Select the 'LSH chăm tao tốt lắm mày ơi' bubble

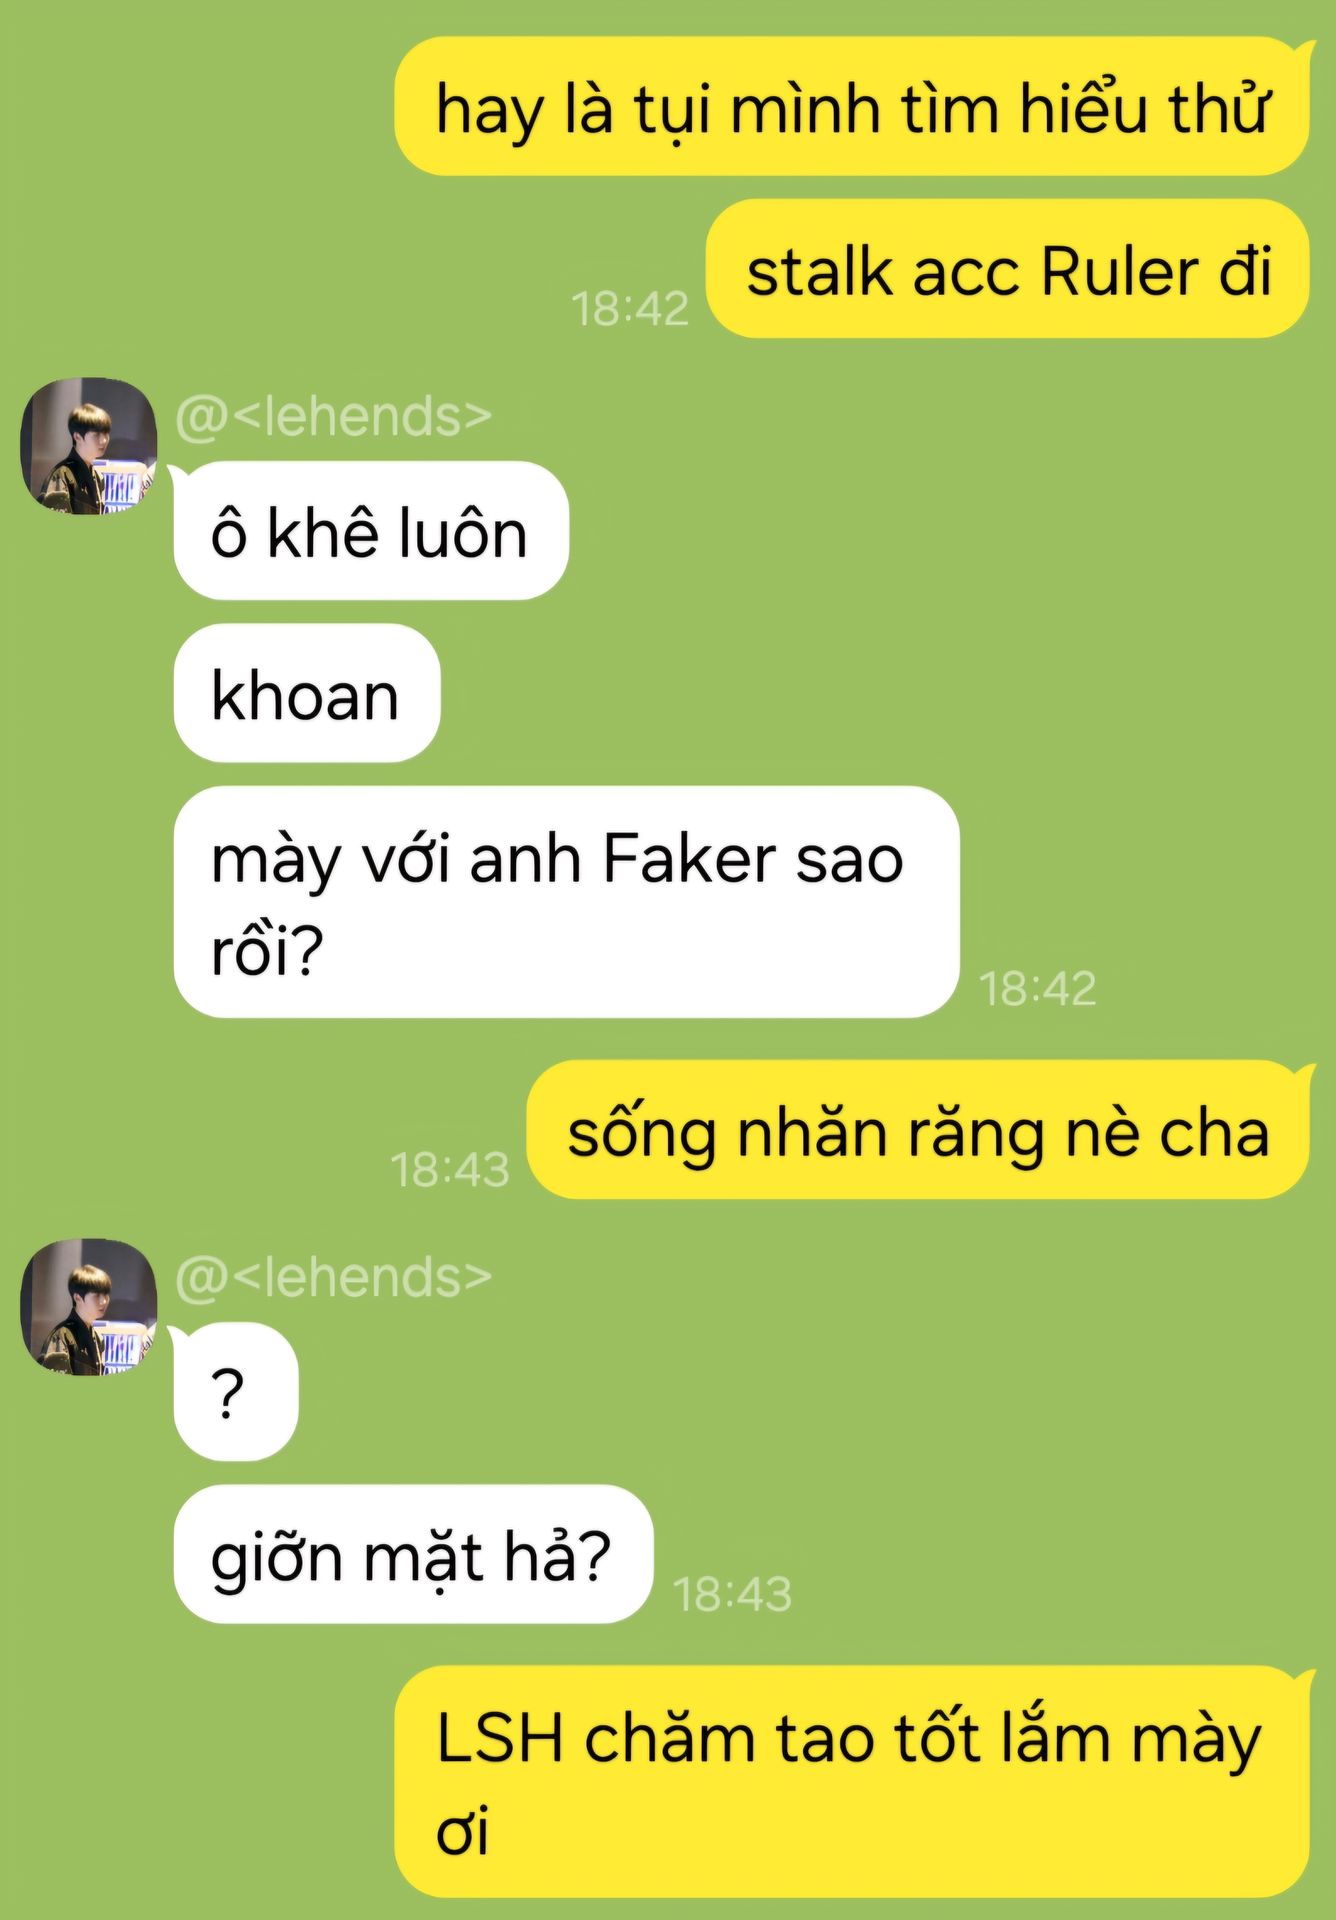coord(852,1781)
